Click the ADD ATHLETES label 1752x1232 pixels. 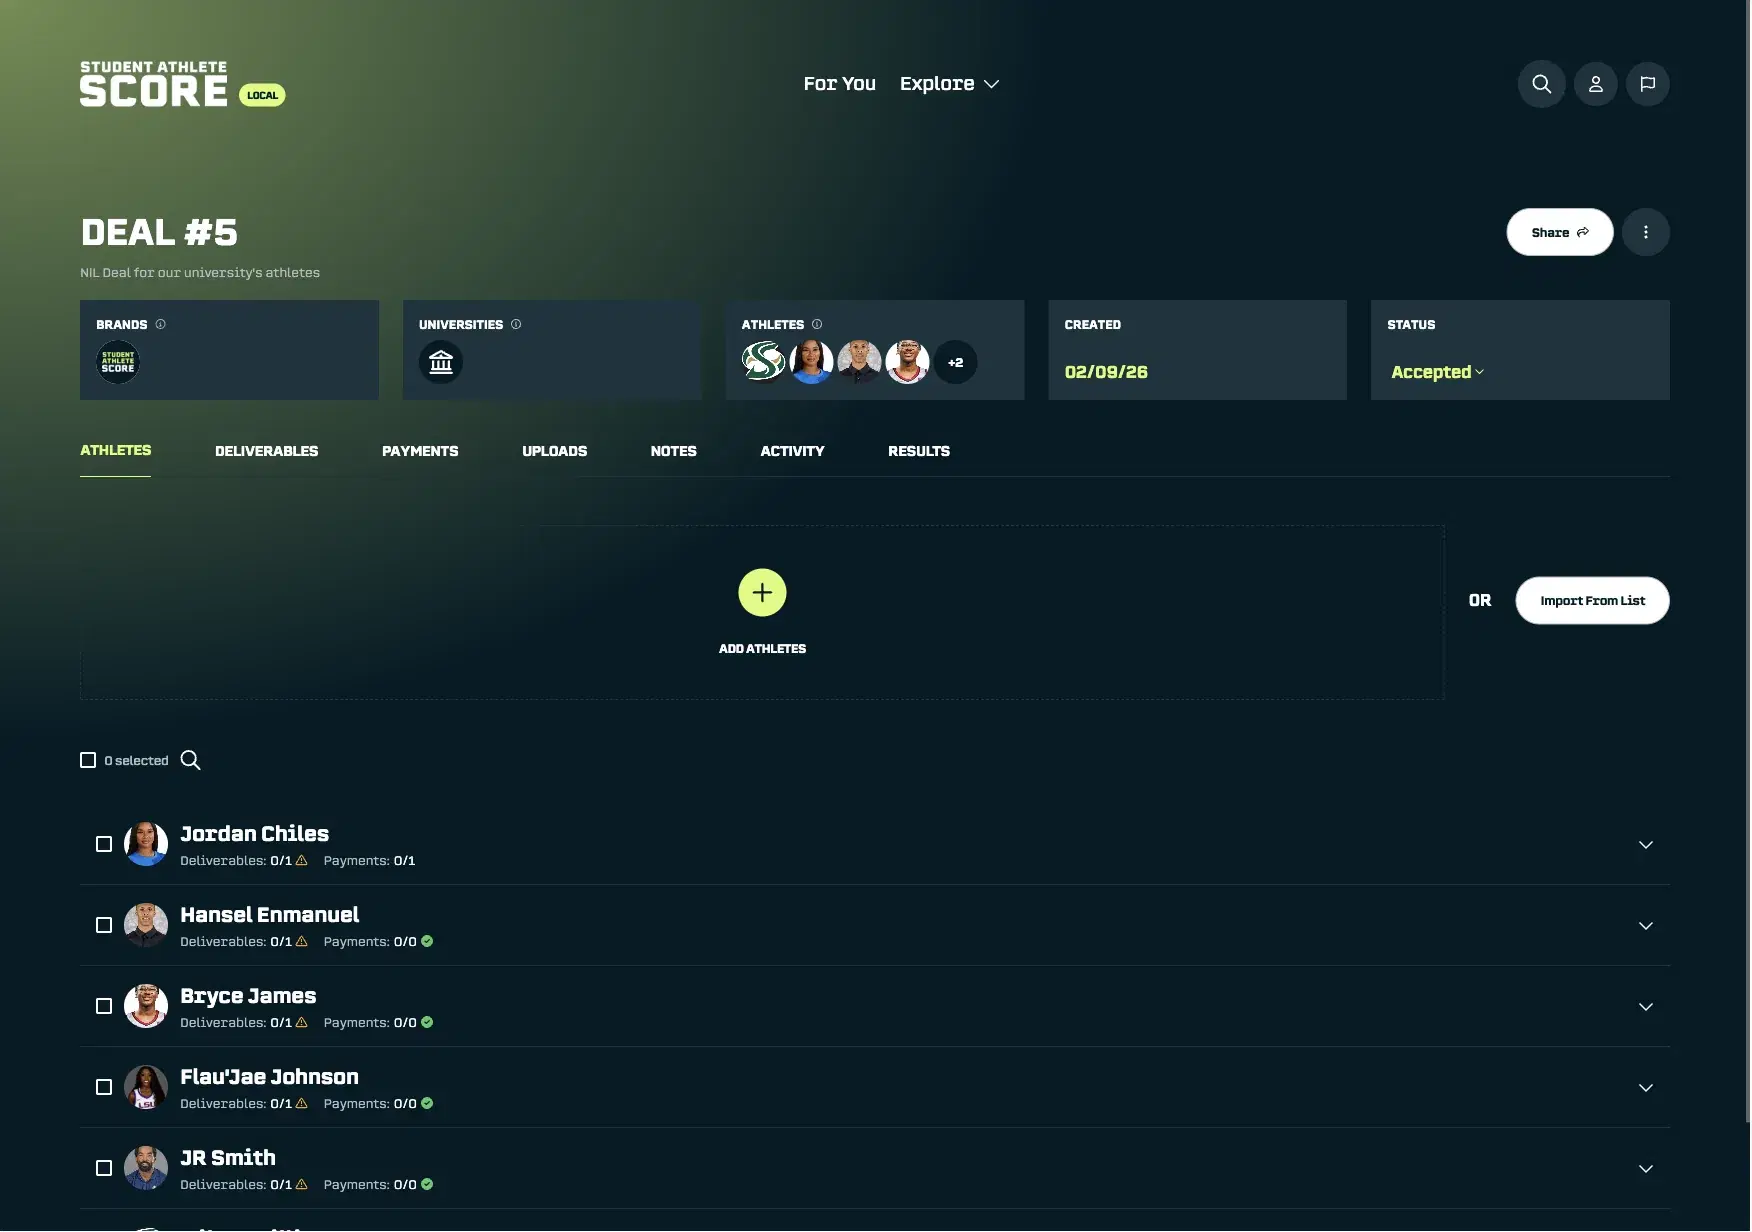[762, 649]
